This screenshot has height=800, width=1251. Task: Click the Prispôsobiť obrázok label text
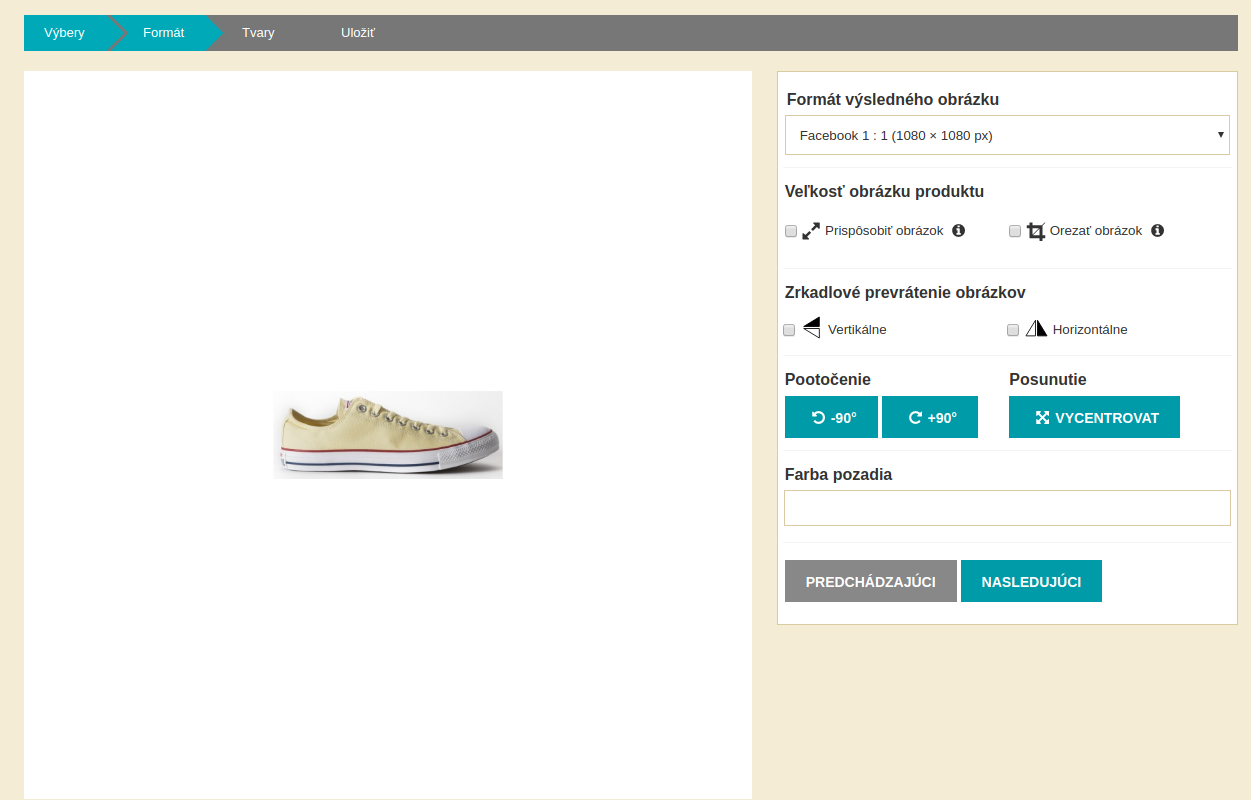pyautogui.click(x=884, y=231)
